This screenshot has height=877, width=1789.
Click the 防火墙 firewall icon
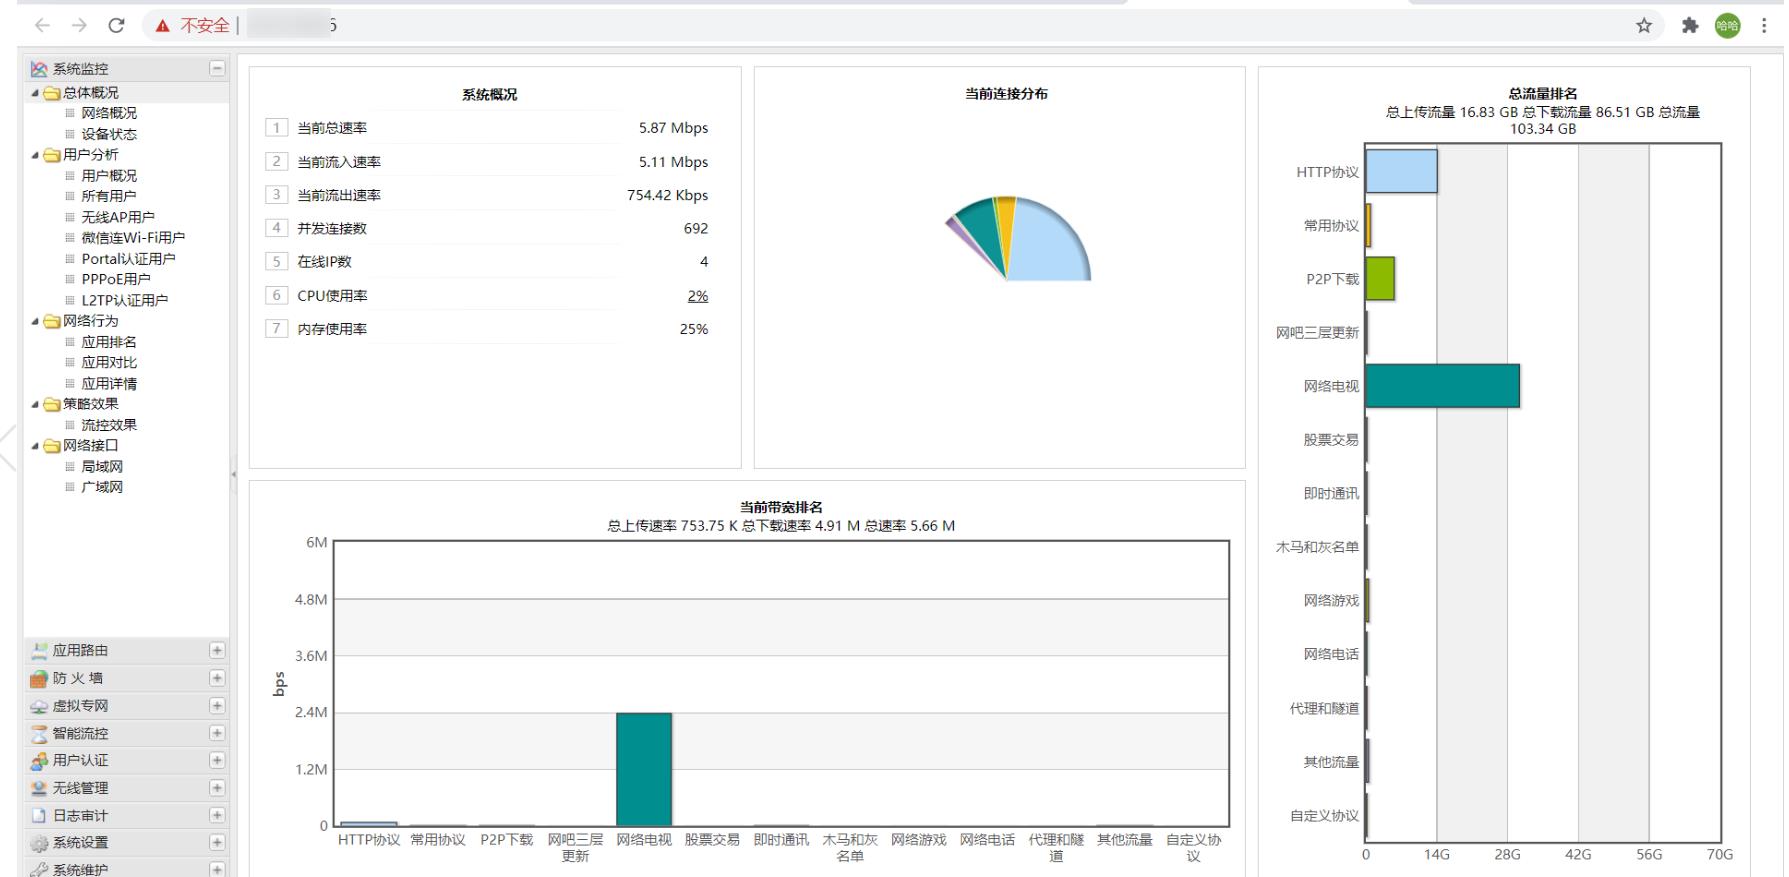point(39,679)
